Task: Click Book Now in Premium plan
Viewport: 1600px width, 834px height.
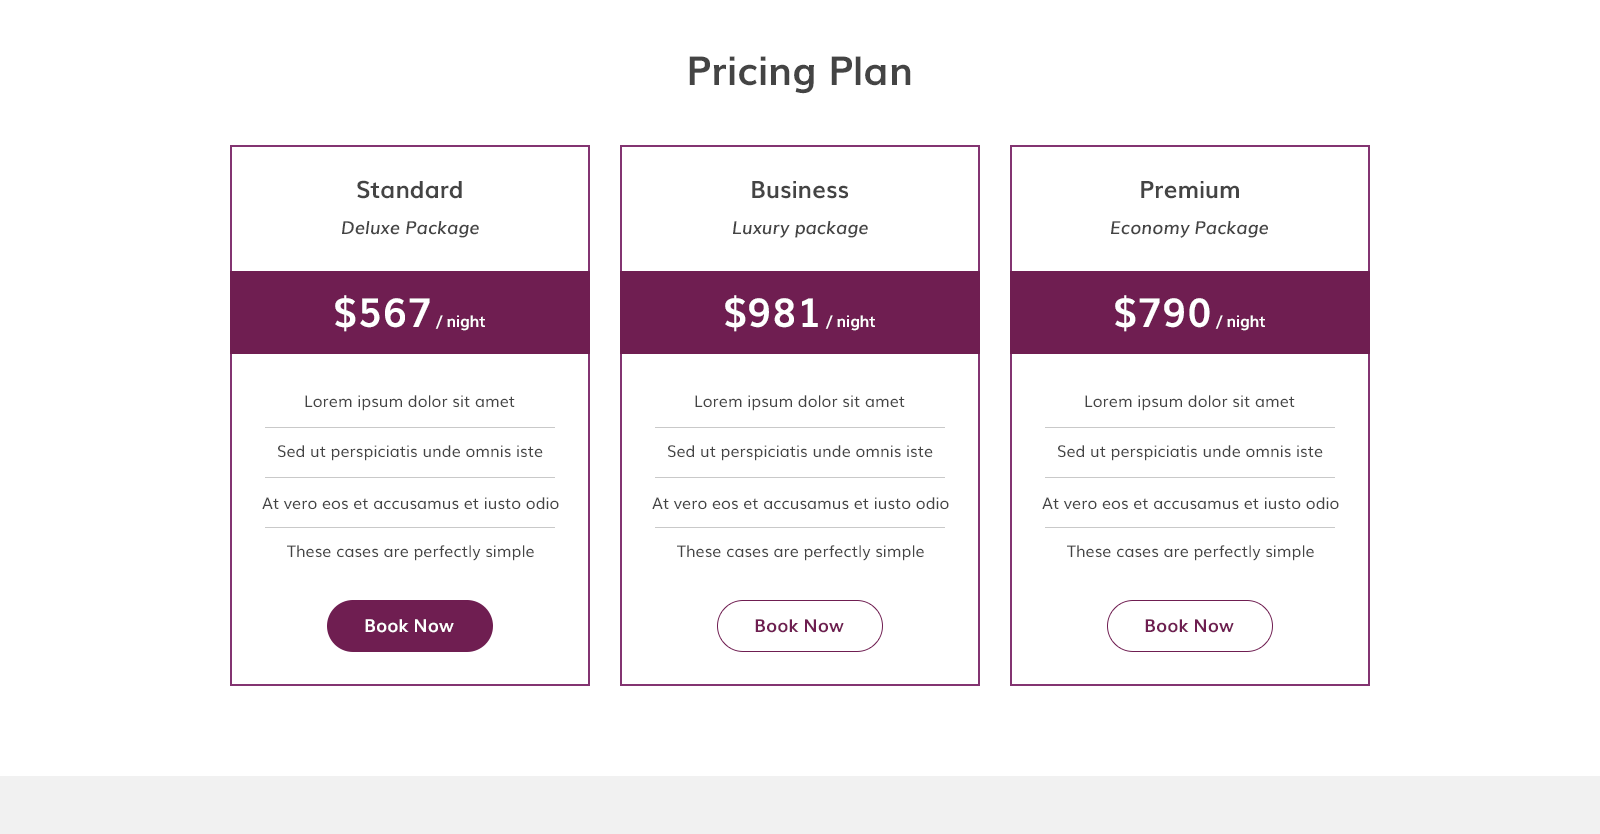Action: pyautogui.click(x=1190, y=626)
